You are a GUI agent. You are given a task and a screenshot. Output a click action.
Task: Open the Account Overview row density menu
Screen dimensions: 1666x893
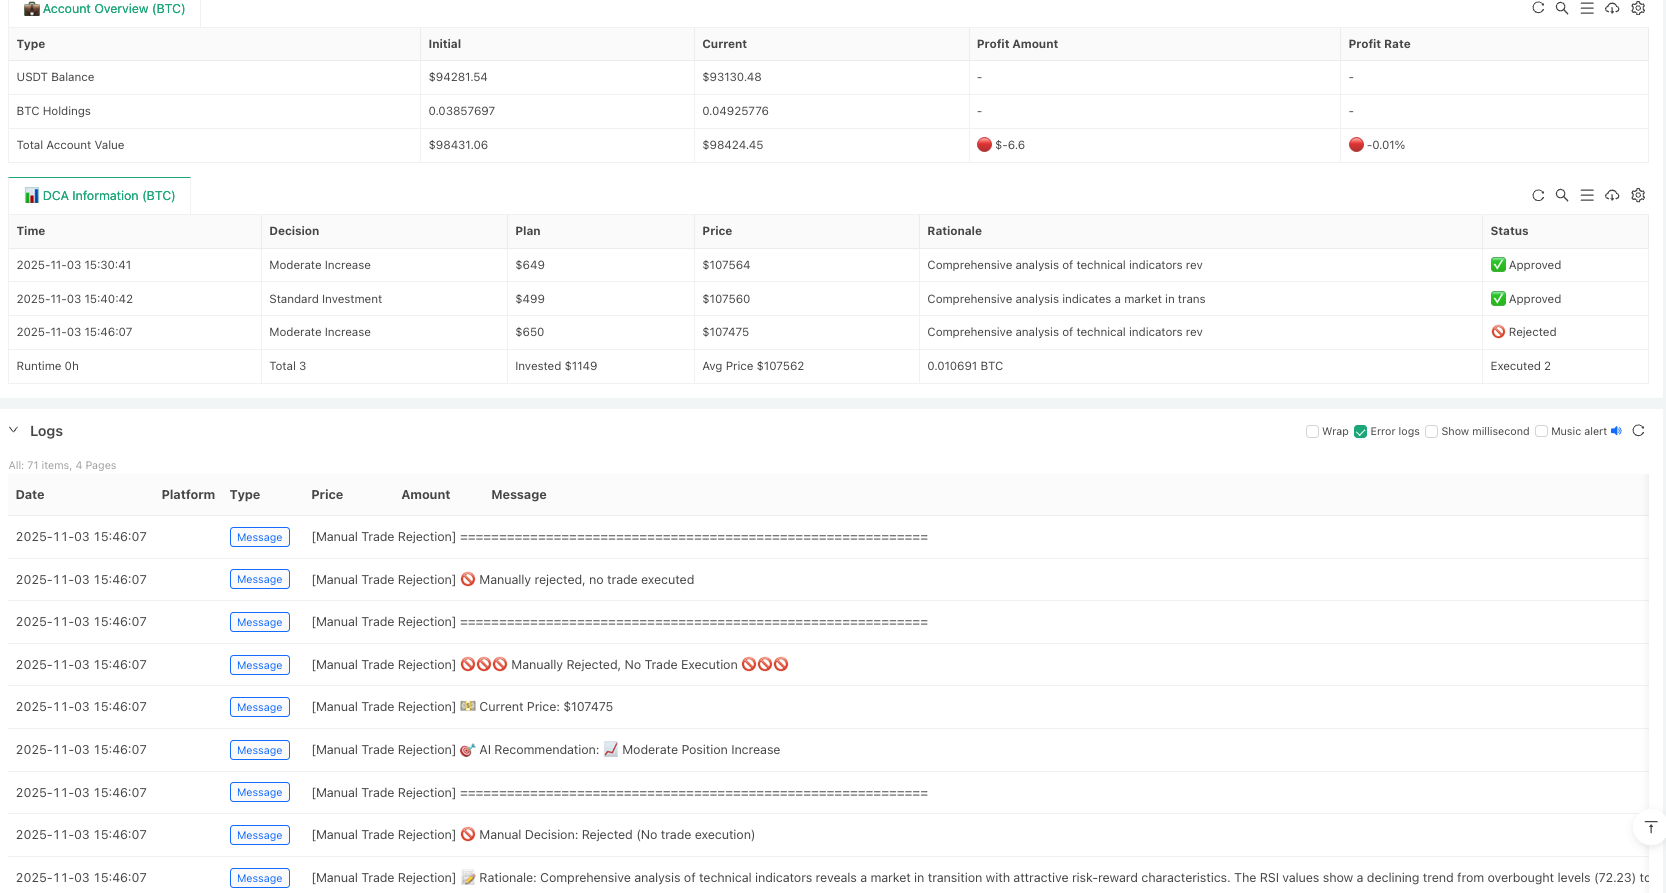coord(1587,8)
